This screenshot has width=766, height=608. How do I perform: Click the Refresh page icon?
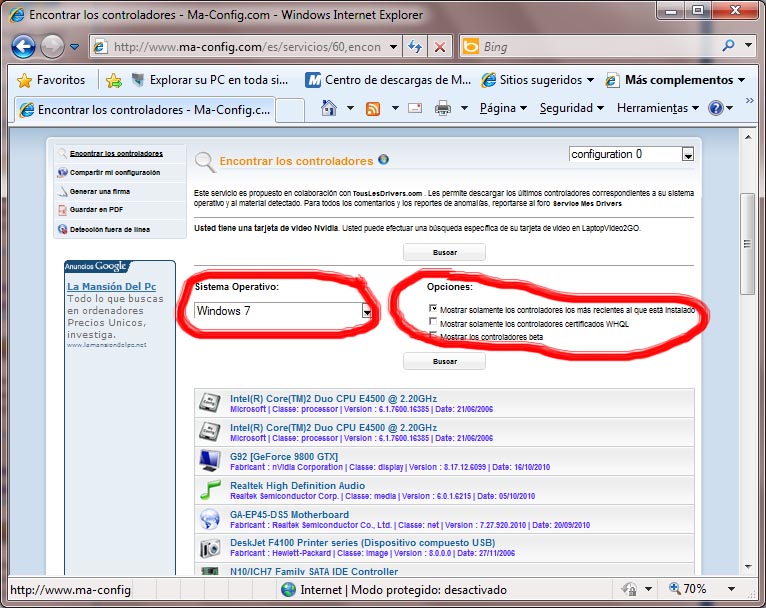click(415, 47)
